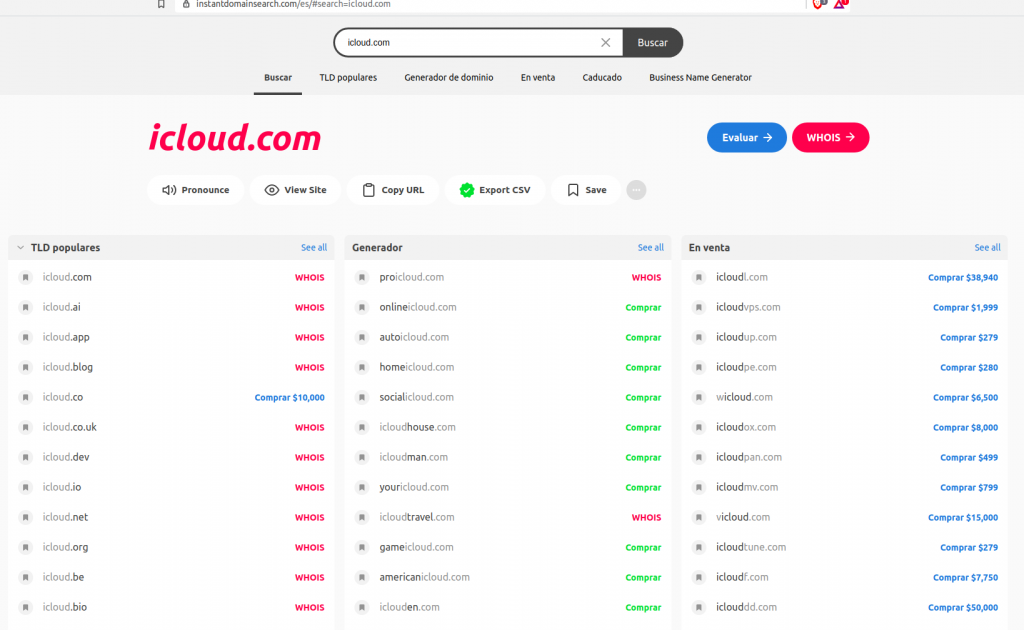Click the large icloud.com heading
This screenshot has height=630, width=1024.
point(235,138)
